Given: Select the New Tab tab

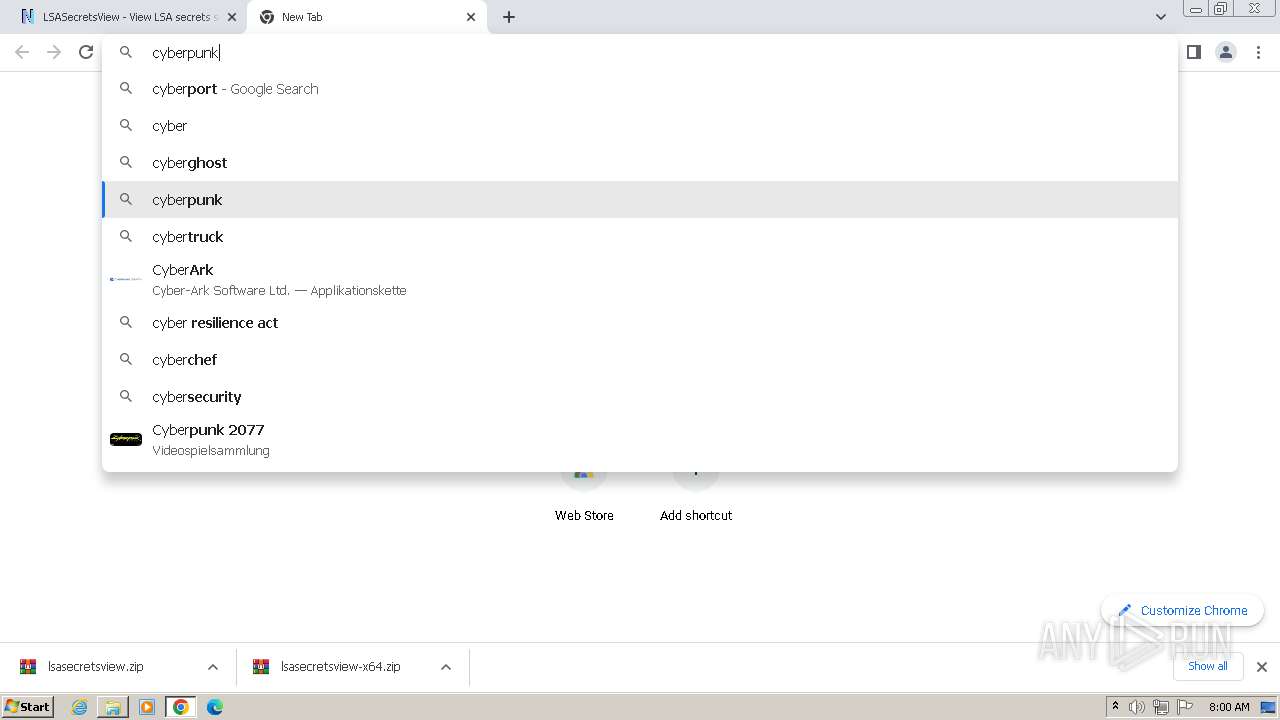Looking at the screenshot, I should [x=367, y=17].
